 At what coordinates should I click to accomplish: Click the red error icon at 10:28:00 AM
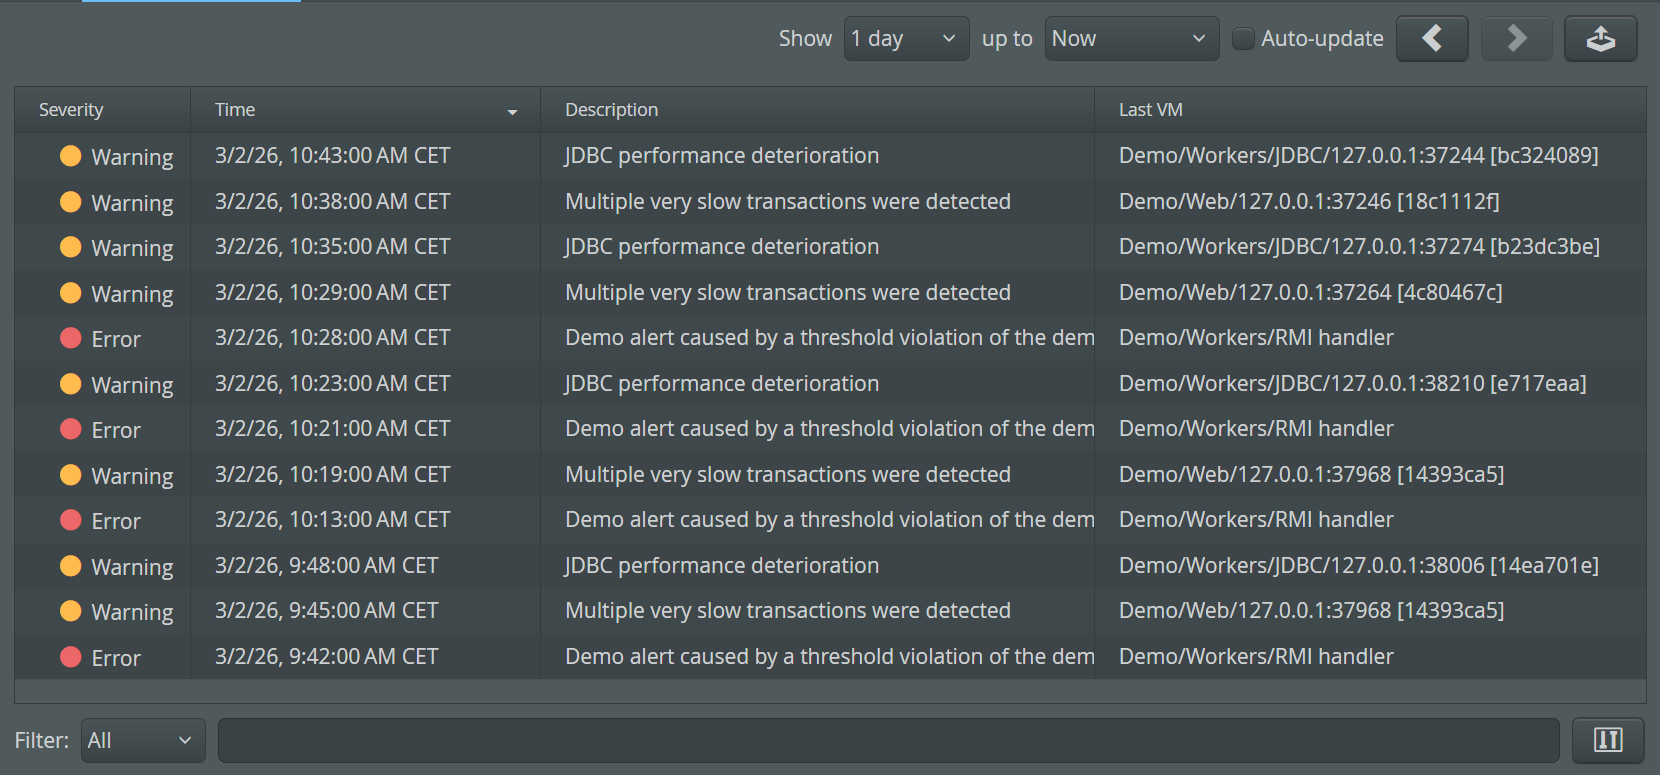(71, 338)
